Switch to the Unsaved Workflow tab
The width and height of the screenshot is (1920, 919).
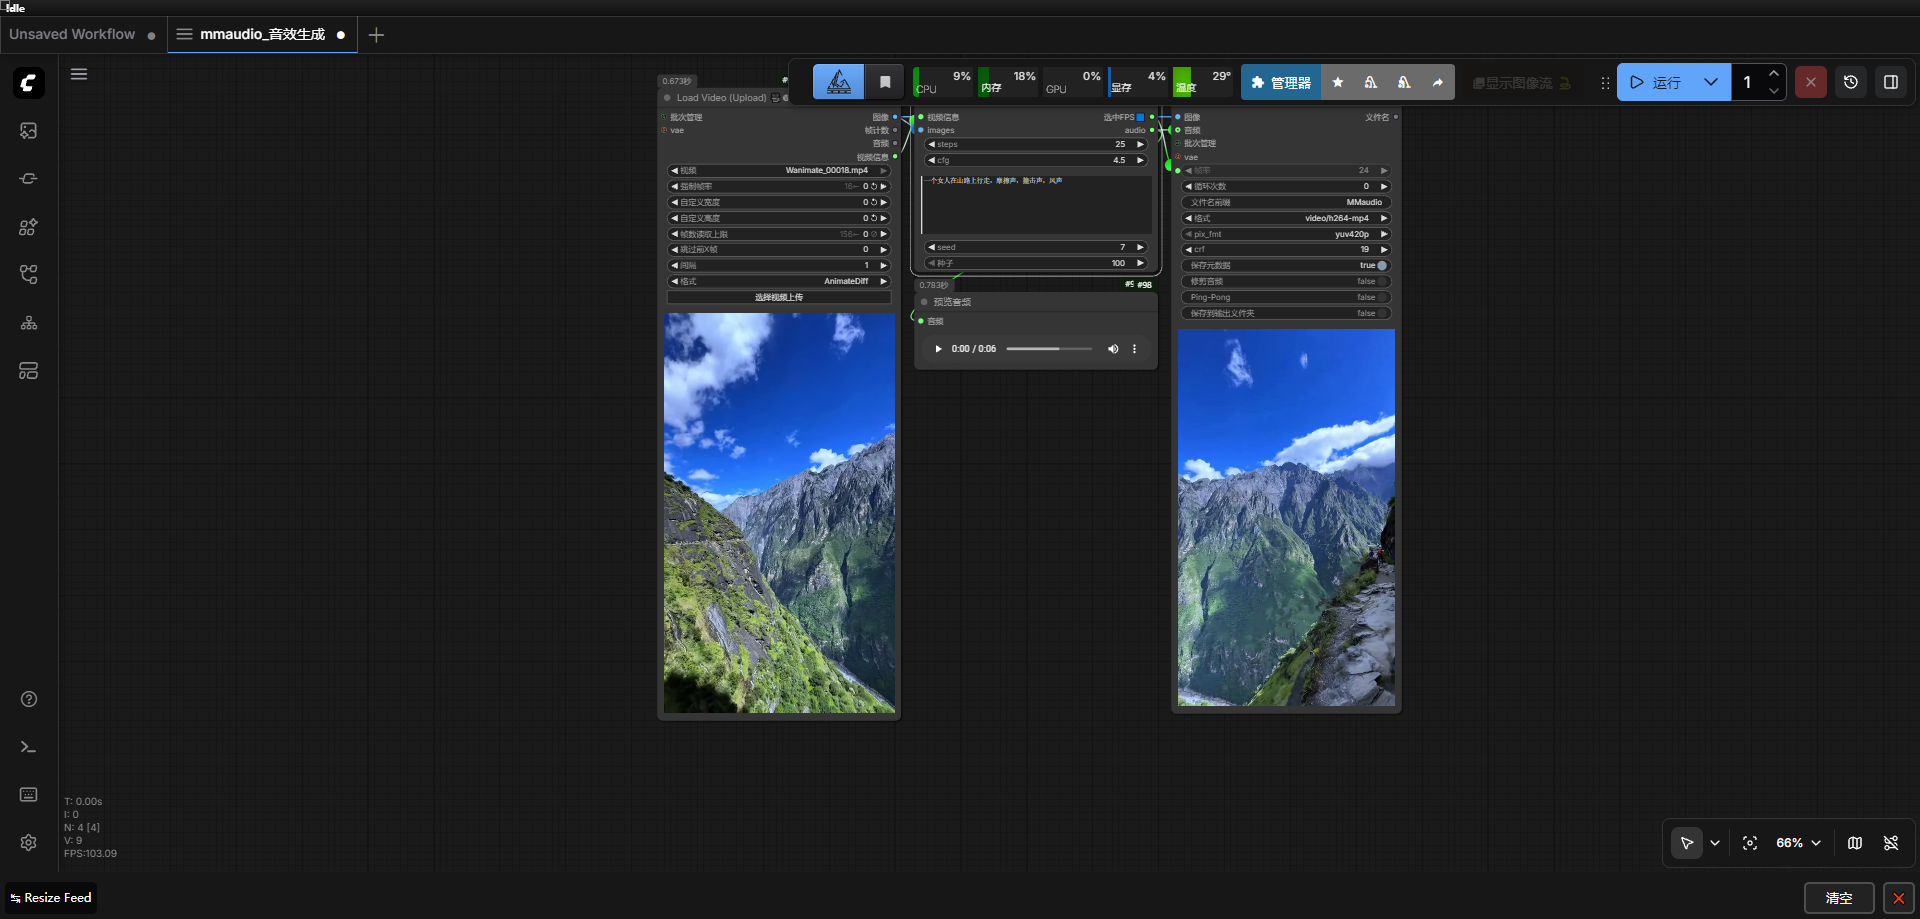[x=72, y=34]
